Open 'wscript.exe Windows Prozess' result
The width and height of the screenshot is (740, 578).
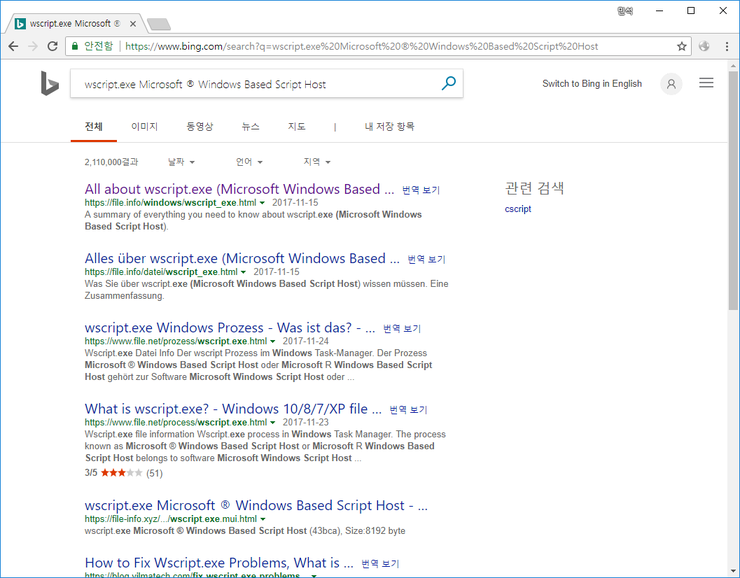coord(230,328)
